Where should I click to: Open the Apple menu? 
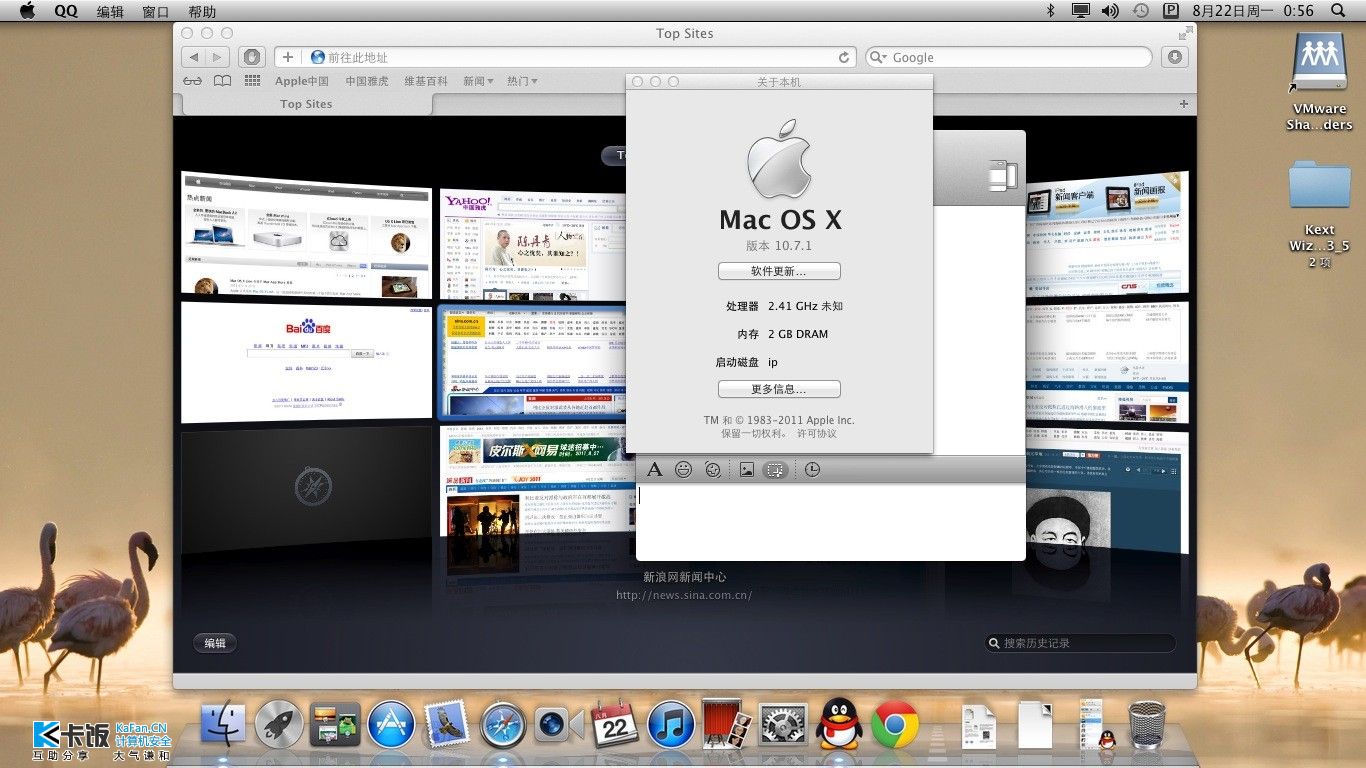pos(27,10)
